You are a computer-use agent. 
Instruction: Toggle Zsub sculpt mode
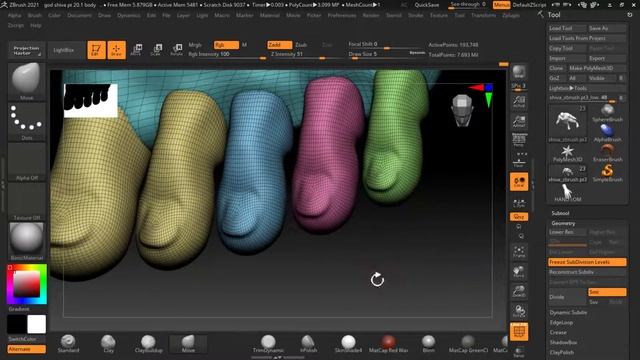coord(301,45)
